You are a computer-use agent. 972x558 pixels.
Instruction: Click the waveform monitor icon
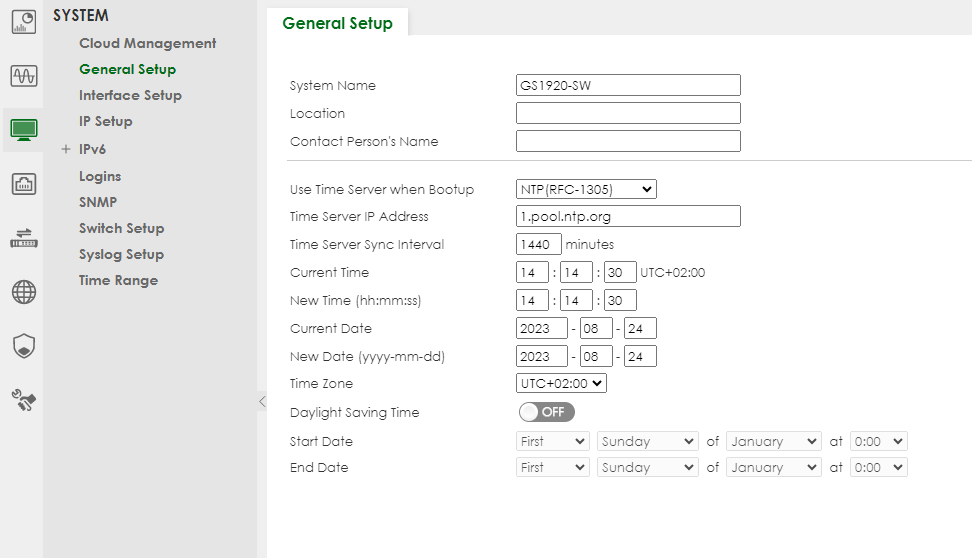tap(23, 76)
